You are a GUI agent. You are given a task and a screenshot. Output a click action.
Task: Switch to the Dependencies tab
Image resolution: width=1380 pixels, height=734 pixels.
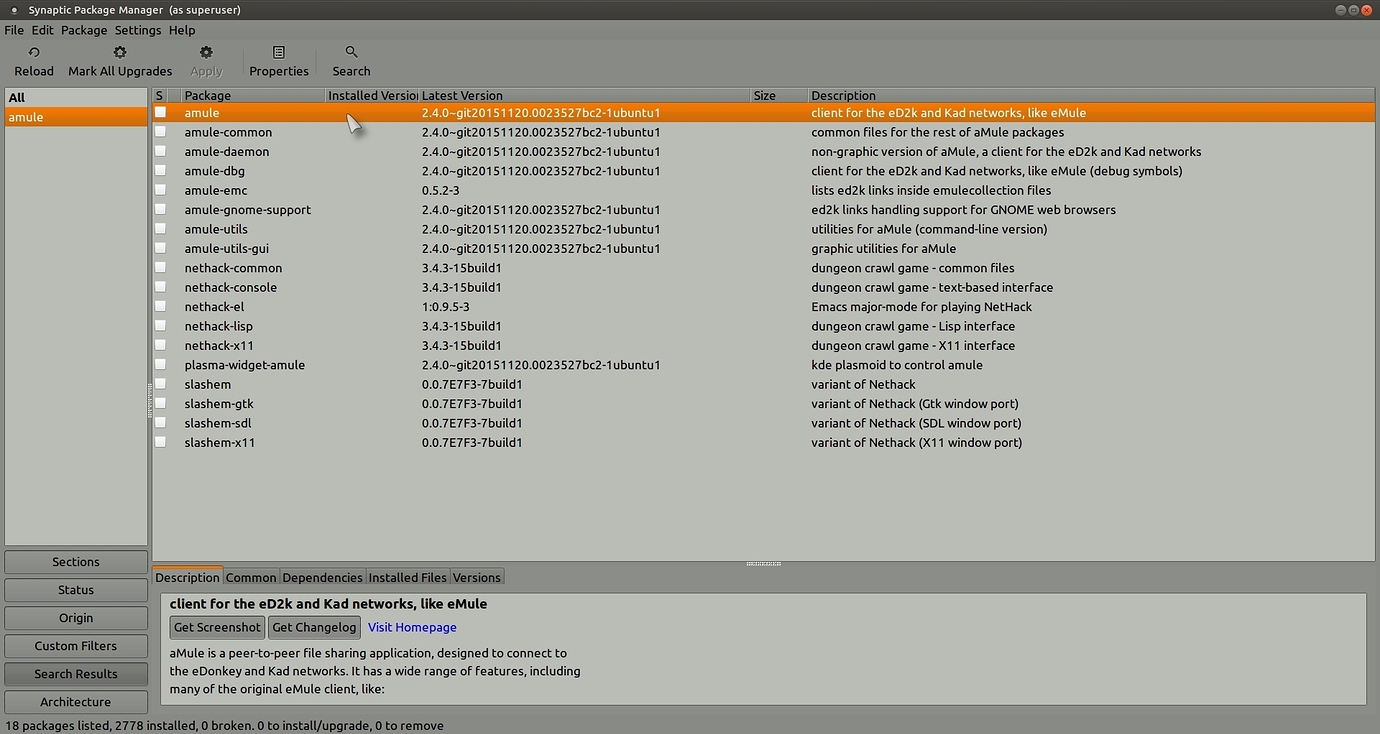click(x=322, y=577)
